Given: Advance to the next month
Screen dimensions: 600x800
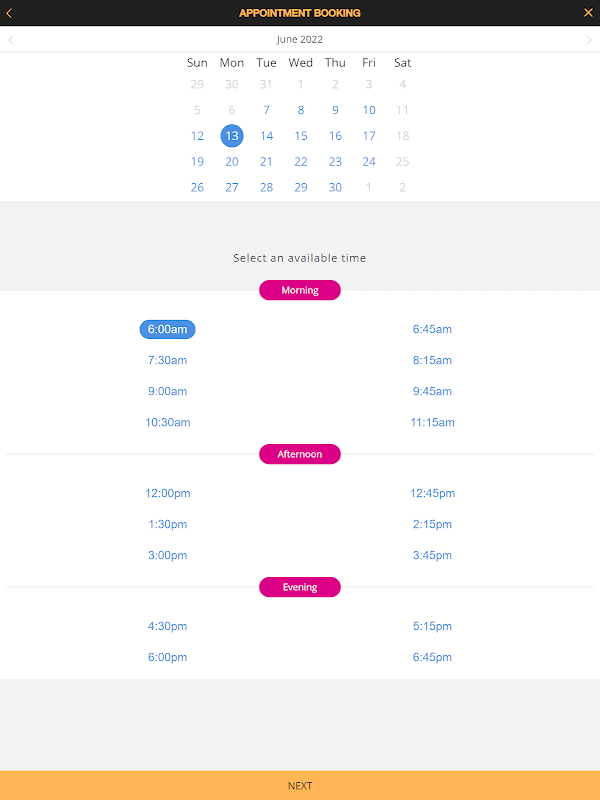Looking at the screenshot, I should [x=589, y=40].
